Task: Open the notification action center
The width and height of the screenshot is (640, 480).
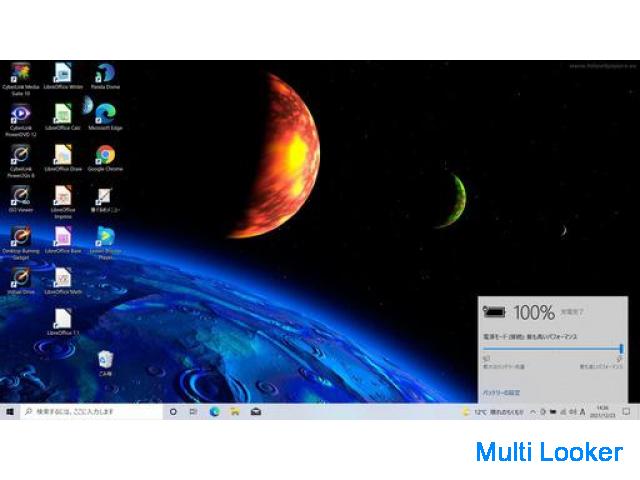Action: [x=626, y=411]
